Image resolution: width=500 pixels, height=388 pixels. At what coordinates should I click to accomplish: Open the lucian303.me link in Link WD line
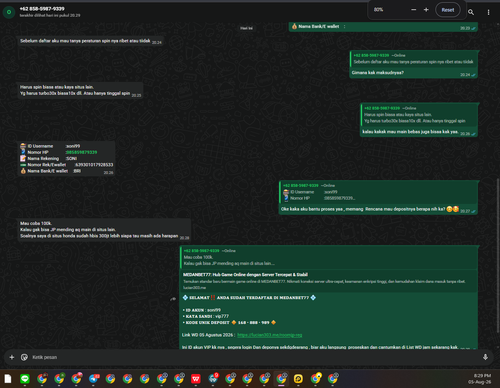270,335
